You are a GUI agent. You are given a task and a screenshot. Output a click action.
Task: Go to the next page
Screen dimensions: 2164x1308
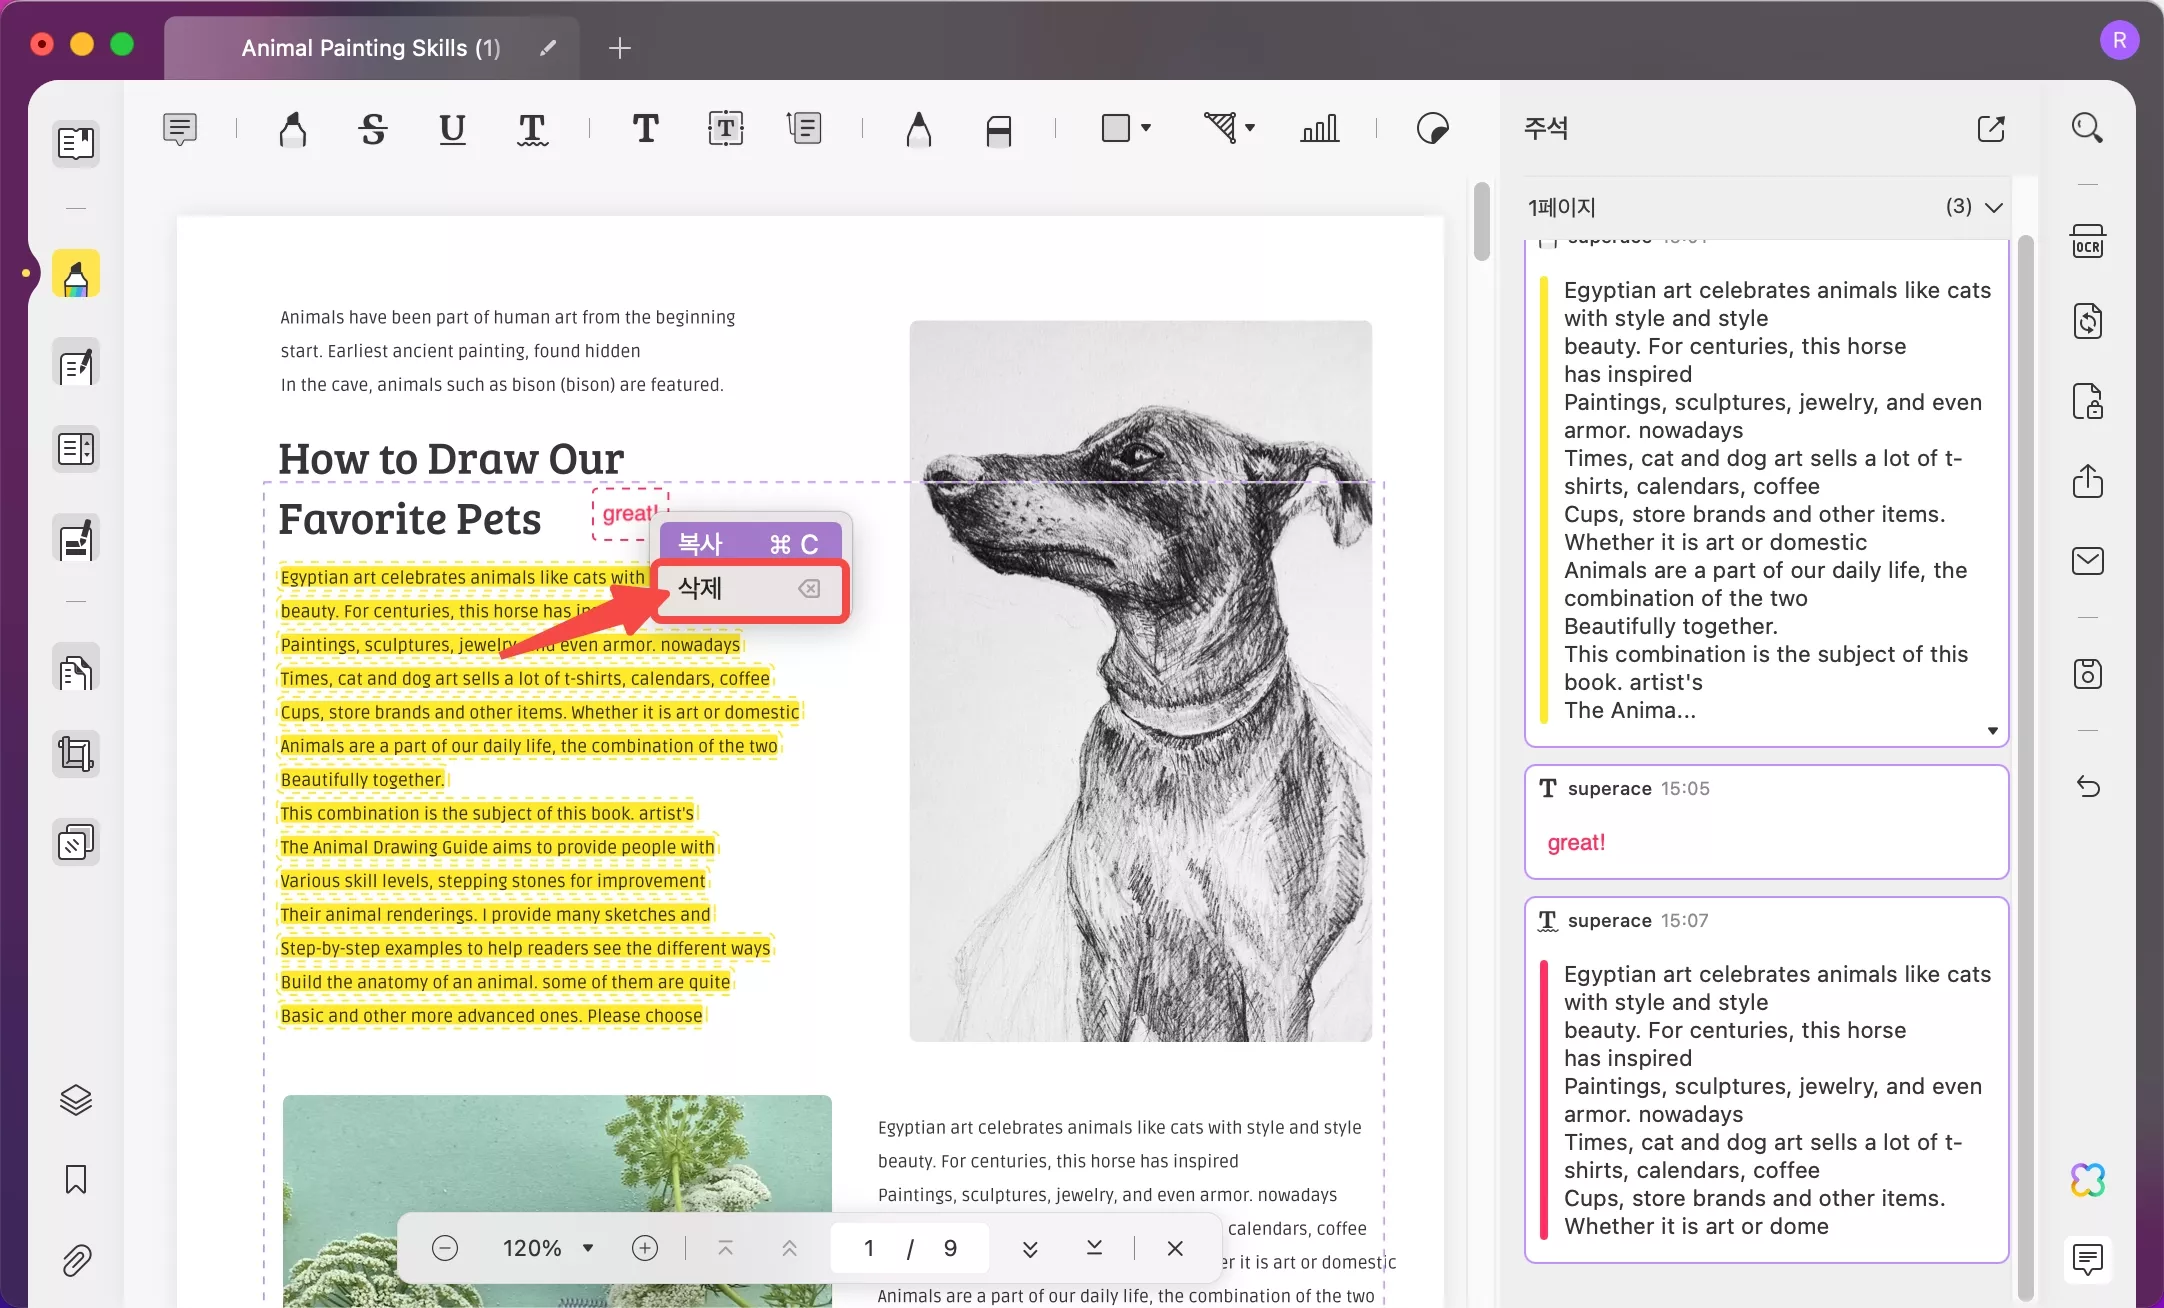[1030, 1248]
